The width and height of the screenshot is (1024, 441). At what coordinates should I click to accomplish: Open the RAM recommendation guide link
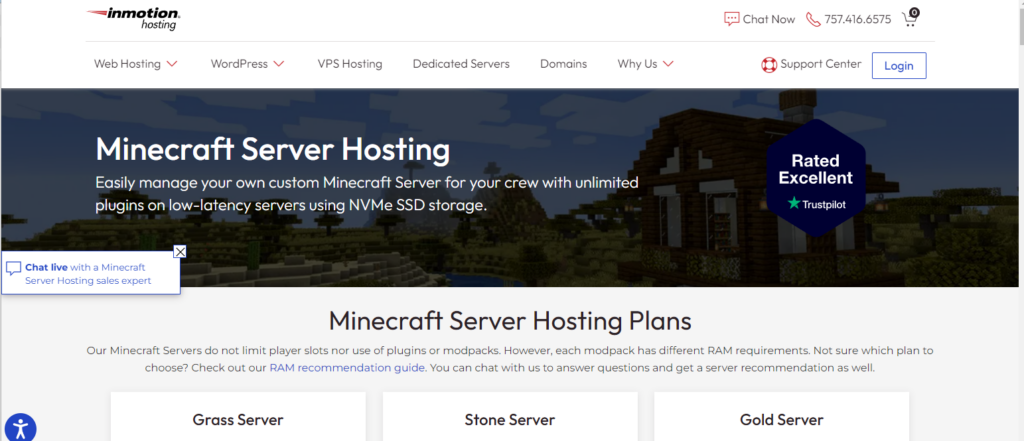pyautogui.click(x=347, y=368)
